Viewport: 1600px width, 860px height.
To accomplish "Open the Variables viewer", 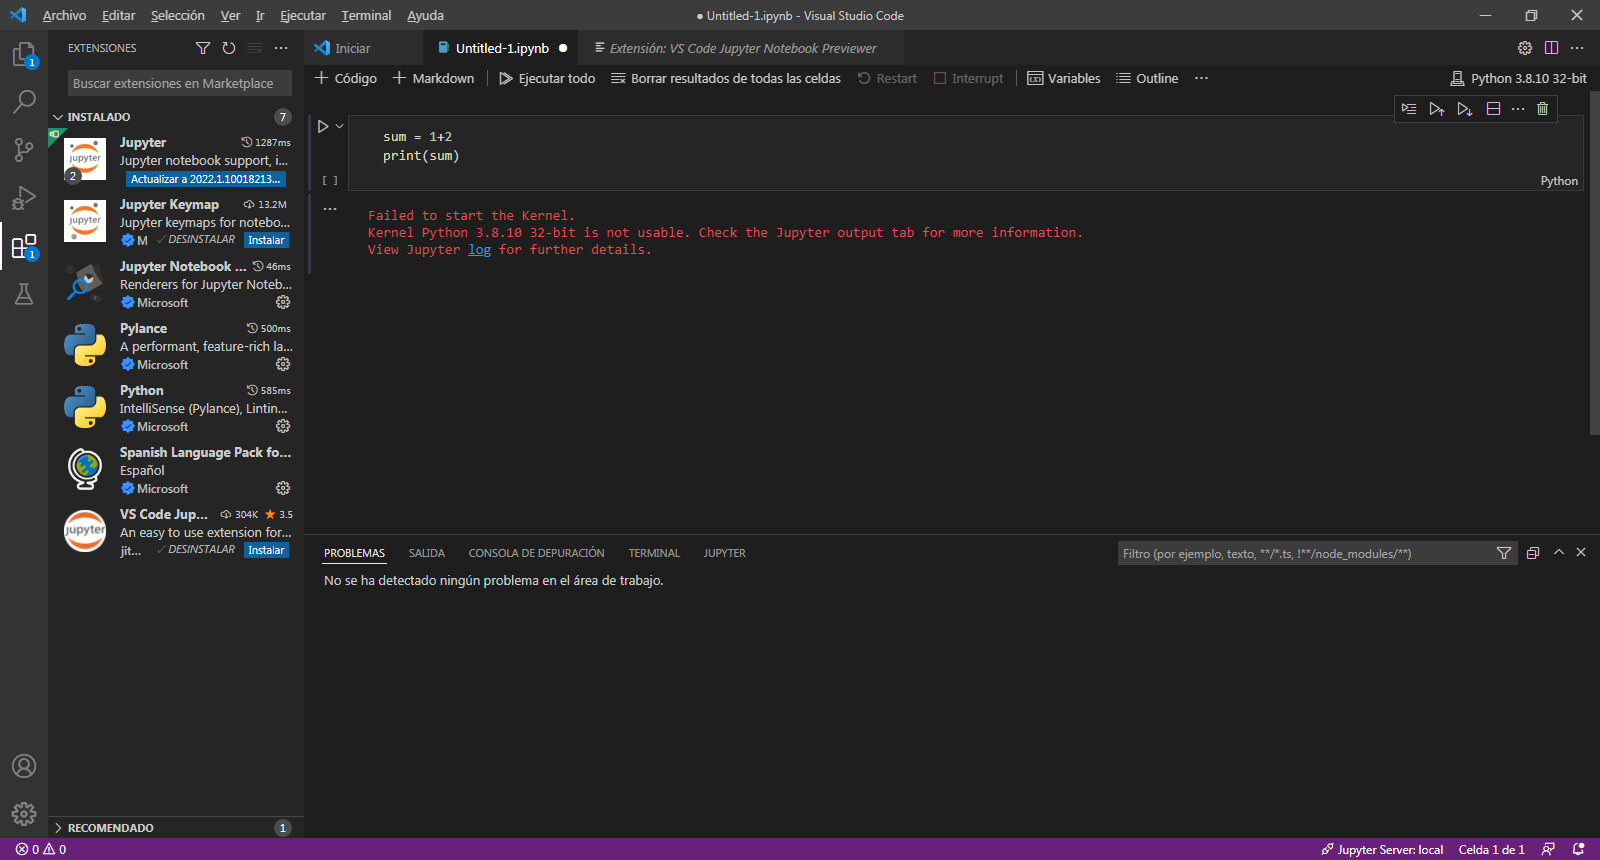I will pyautogui.click(x=1064, y=78).
